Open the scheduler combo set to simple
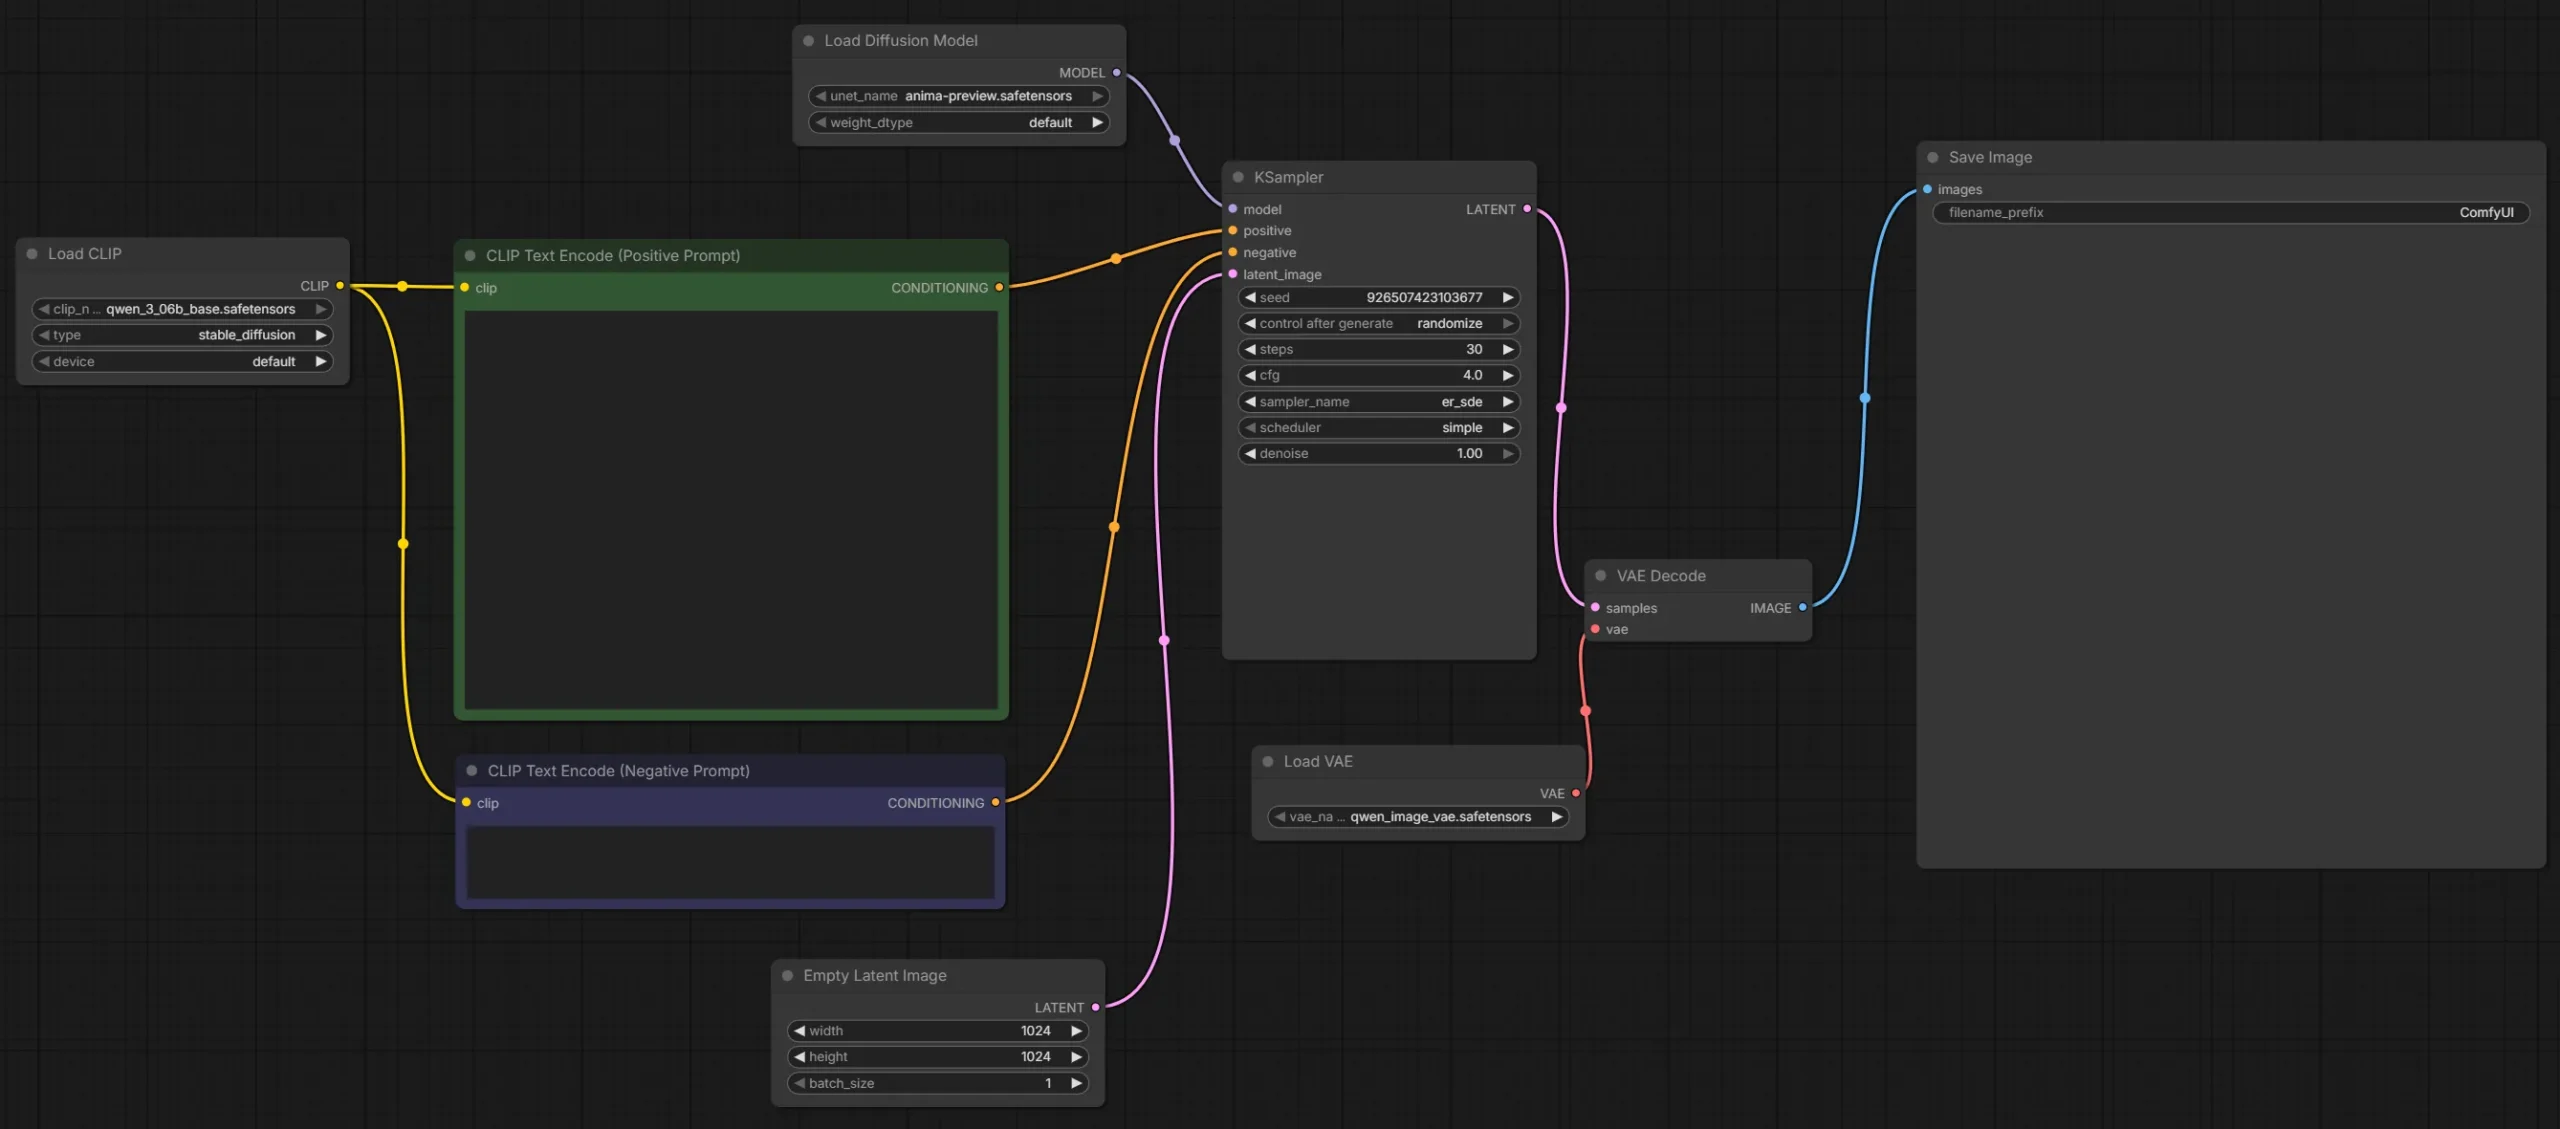Screen dimensions: 2560x1129 pos(1378,428)
